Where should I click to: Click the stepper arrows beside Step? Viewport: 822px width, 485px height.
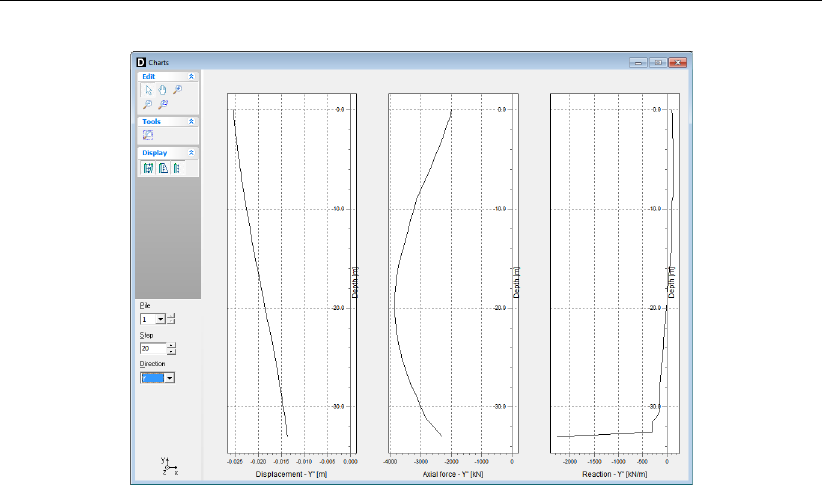[171, 348]
